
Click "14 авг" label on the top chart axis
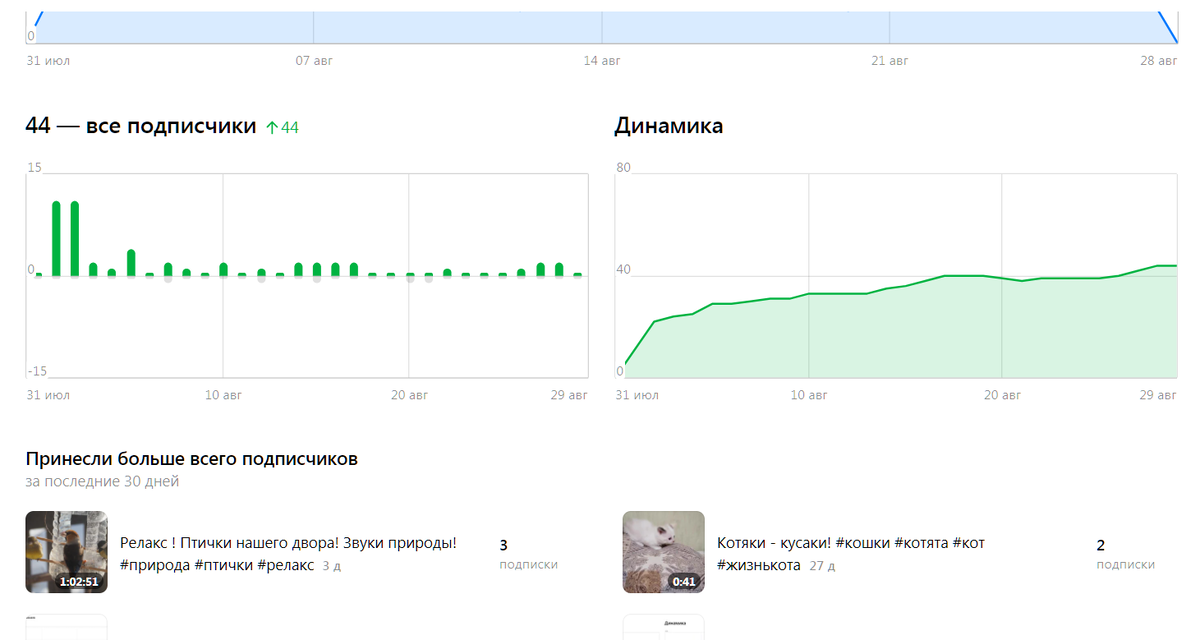[x=602, y=61]
